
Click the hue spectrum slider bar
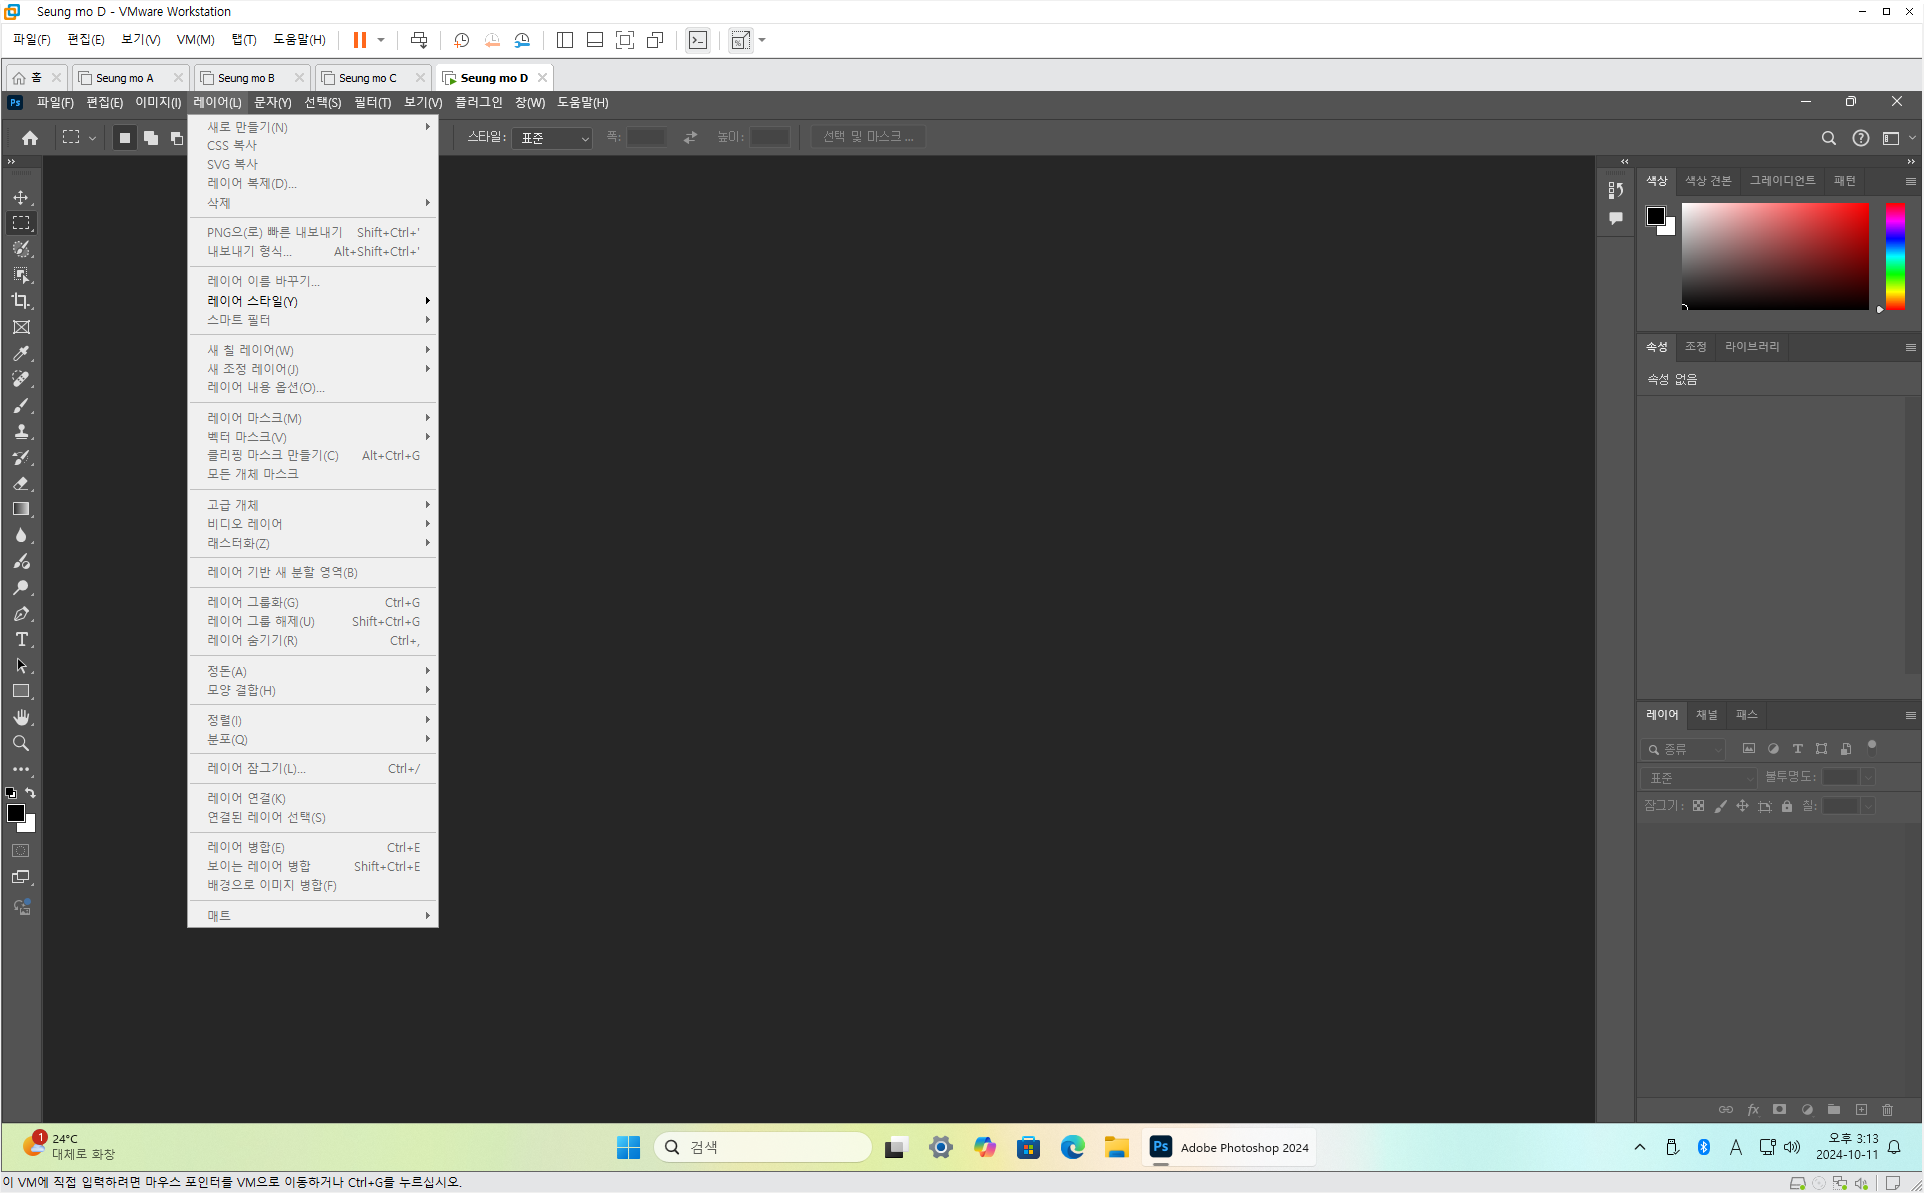1895,256
